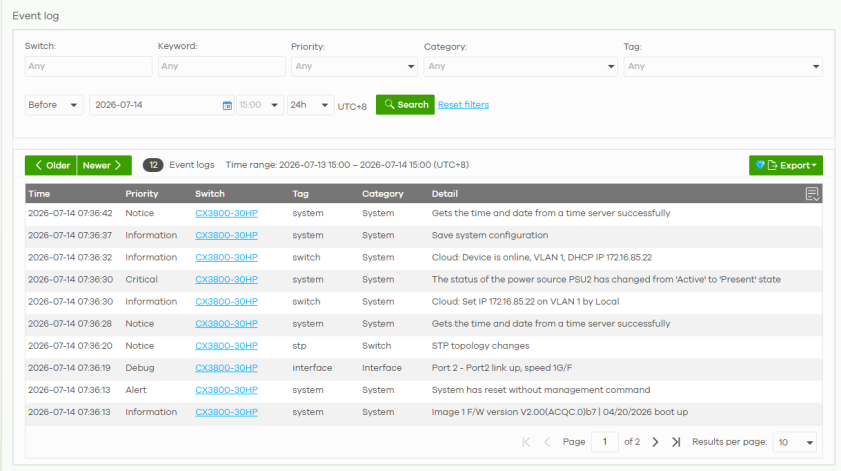Click the Alert priority cell
Image resolution: width=841 pixels, height=471 pixels.
[136, 389]
